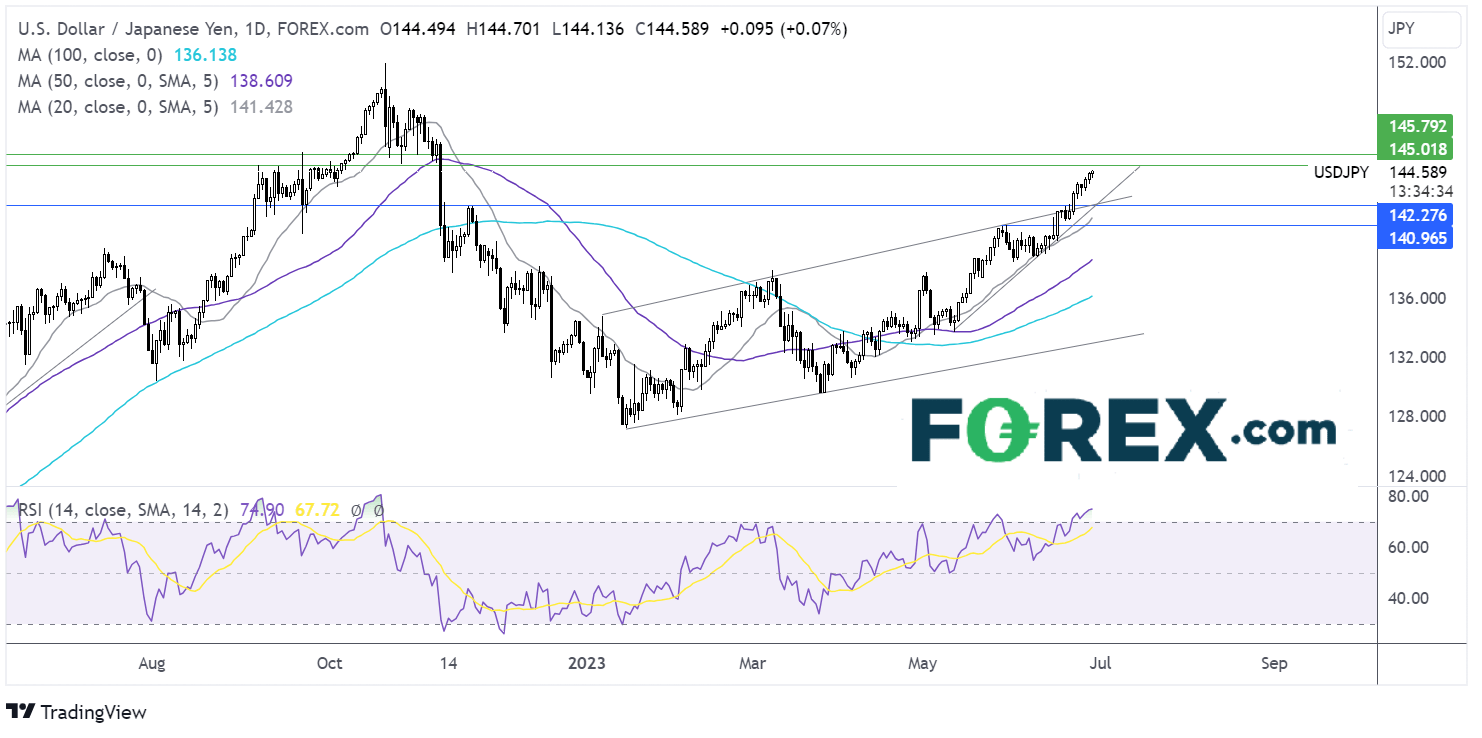Click the Mar date on time axis
This screenshot has width=1482, height=738.
coord(753,663)
